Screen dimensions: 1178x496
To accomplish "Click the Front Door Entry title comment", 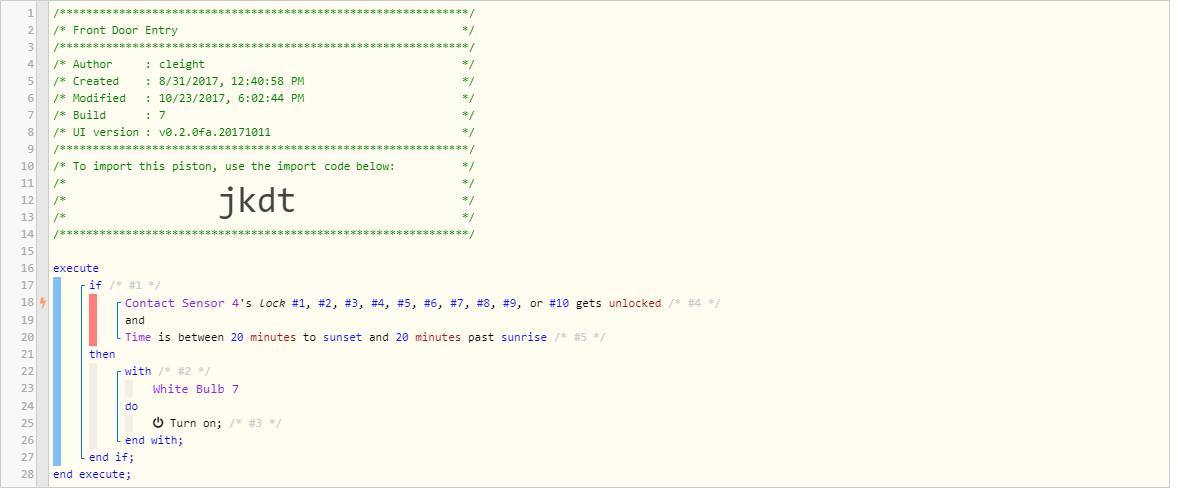I will coord(263,31).
